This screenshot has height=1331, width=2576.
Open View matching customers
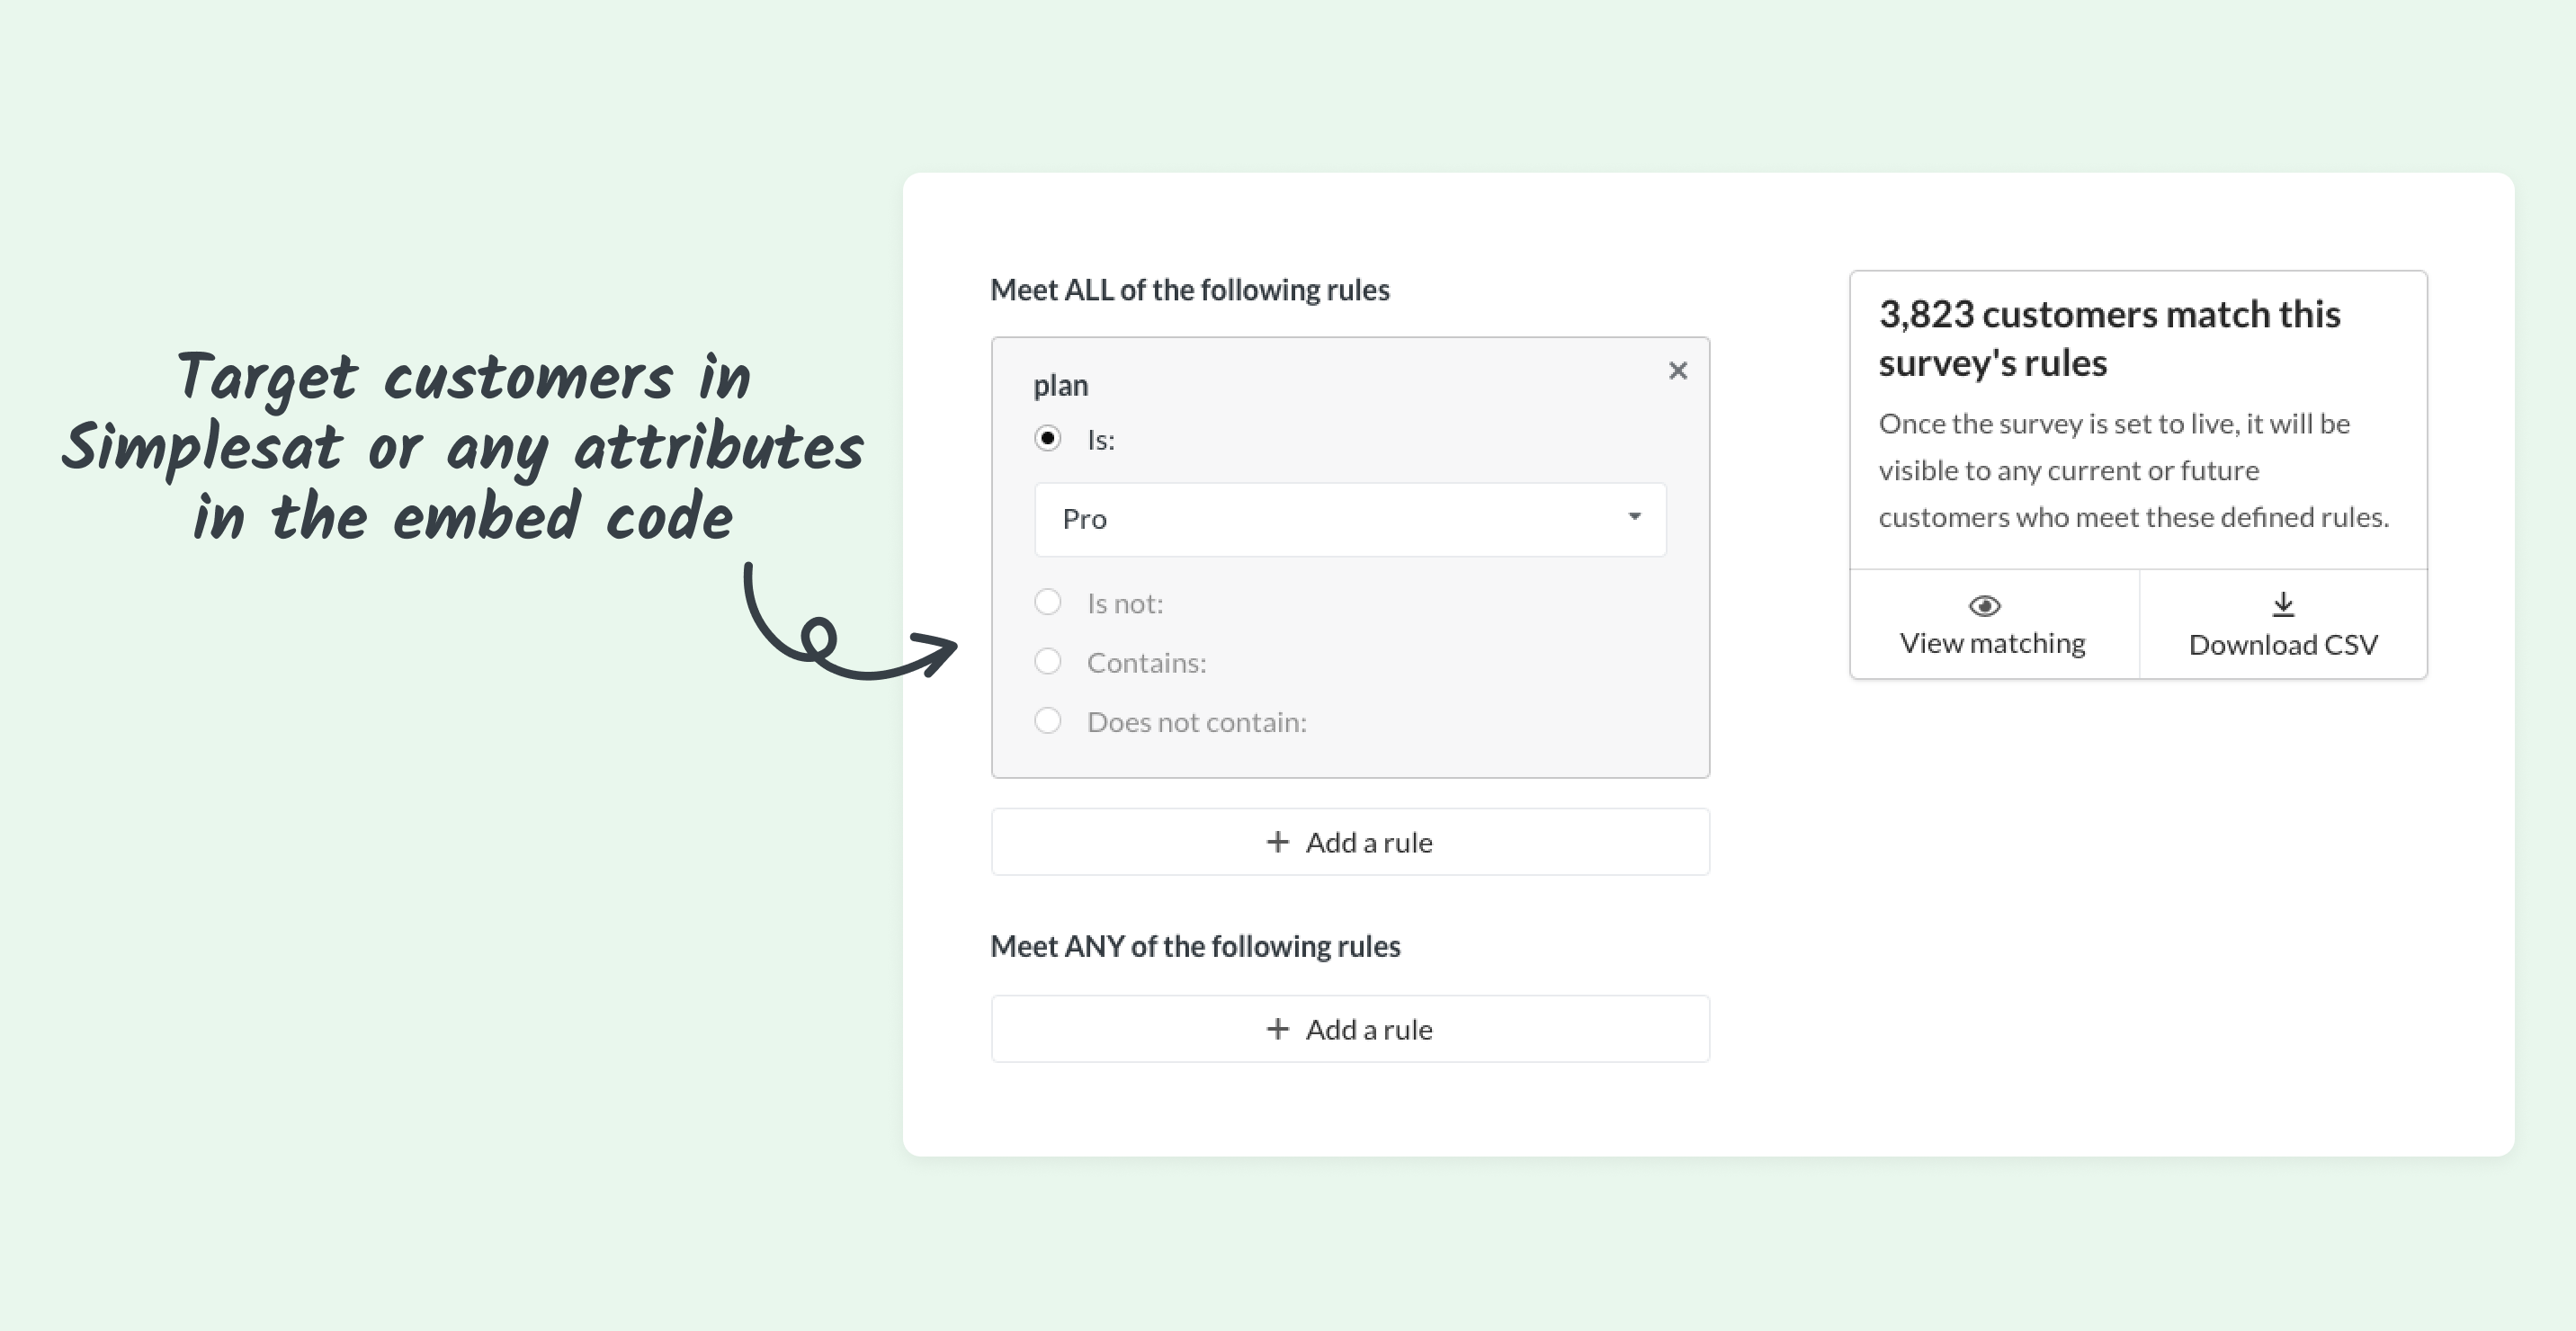pyautogui.click(x=1994, y=625)
